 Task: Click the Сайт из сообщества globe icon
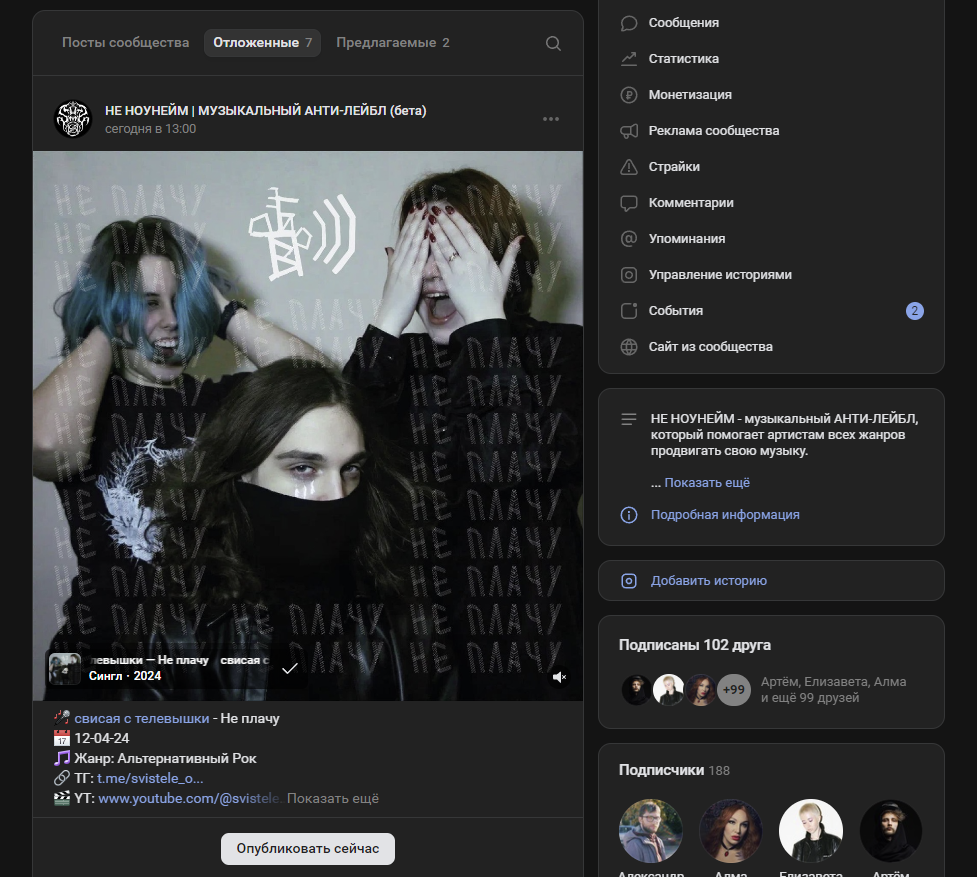629,347
